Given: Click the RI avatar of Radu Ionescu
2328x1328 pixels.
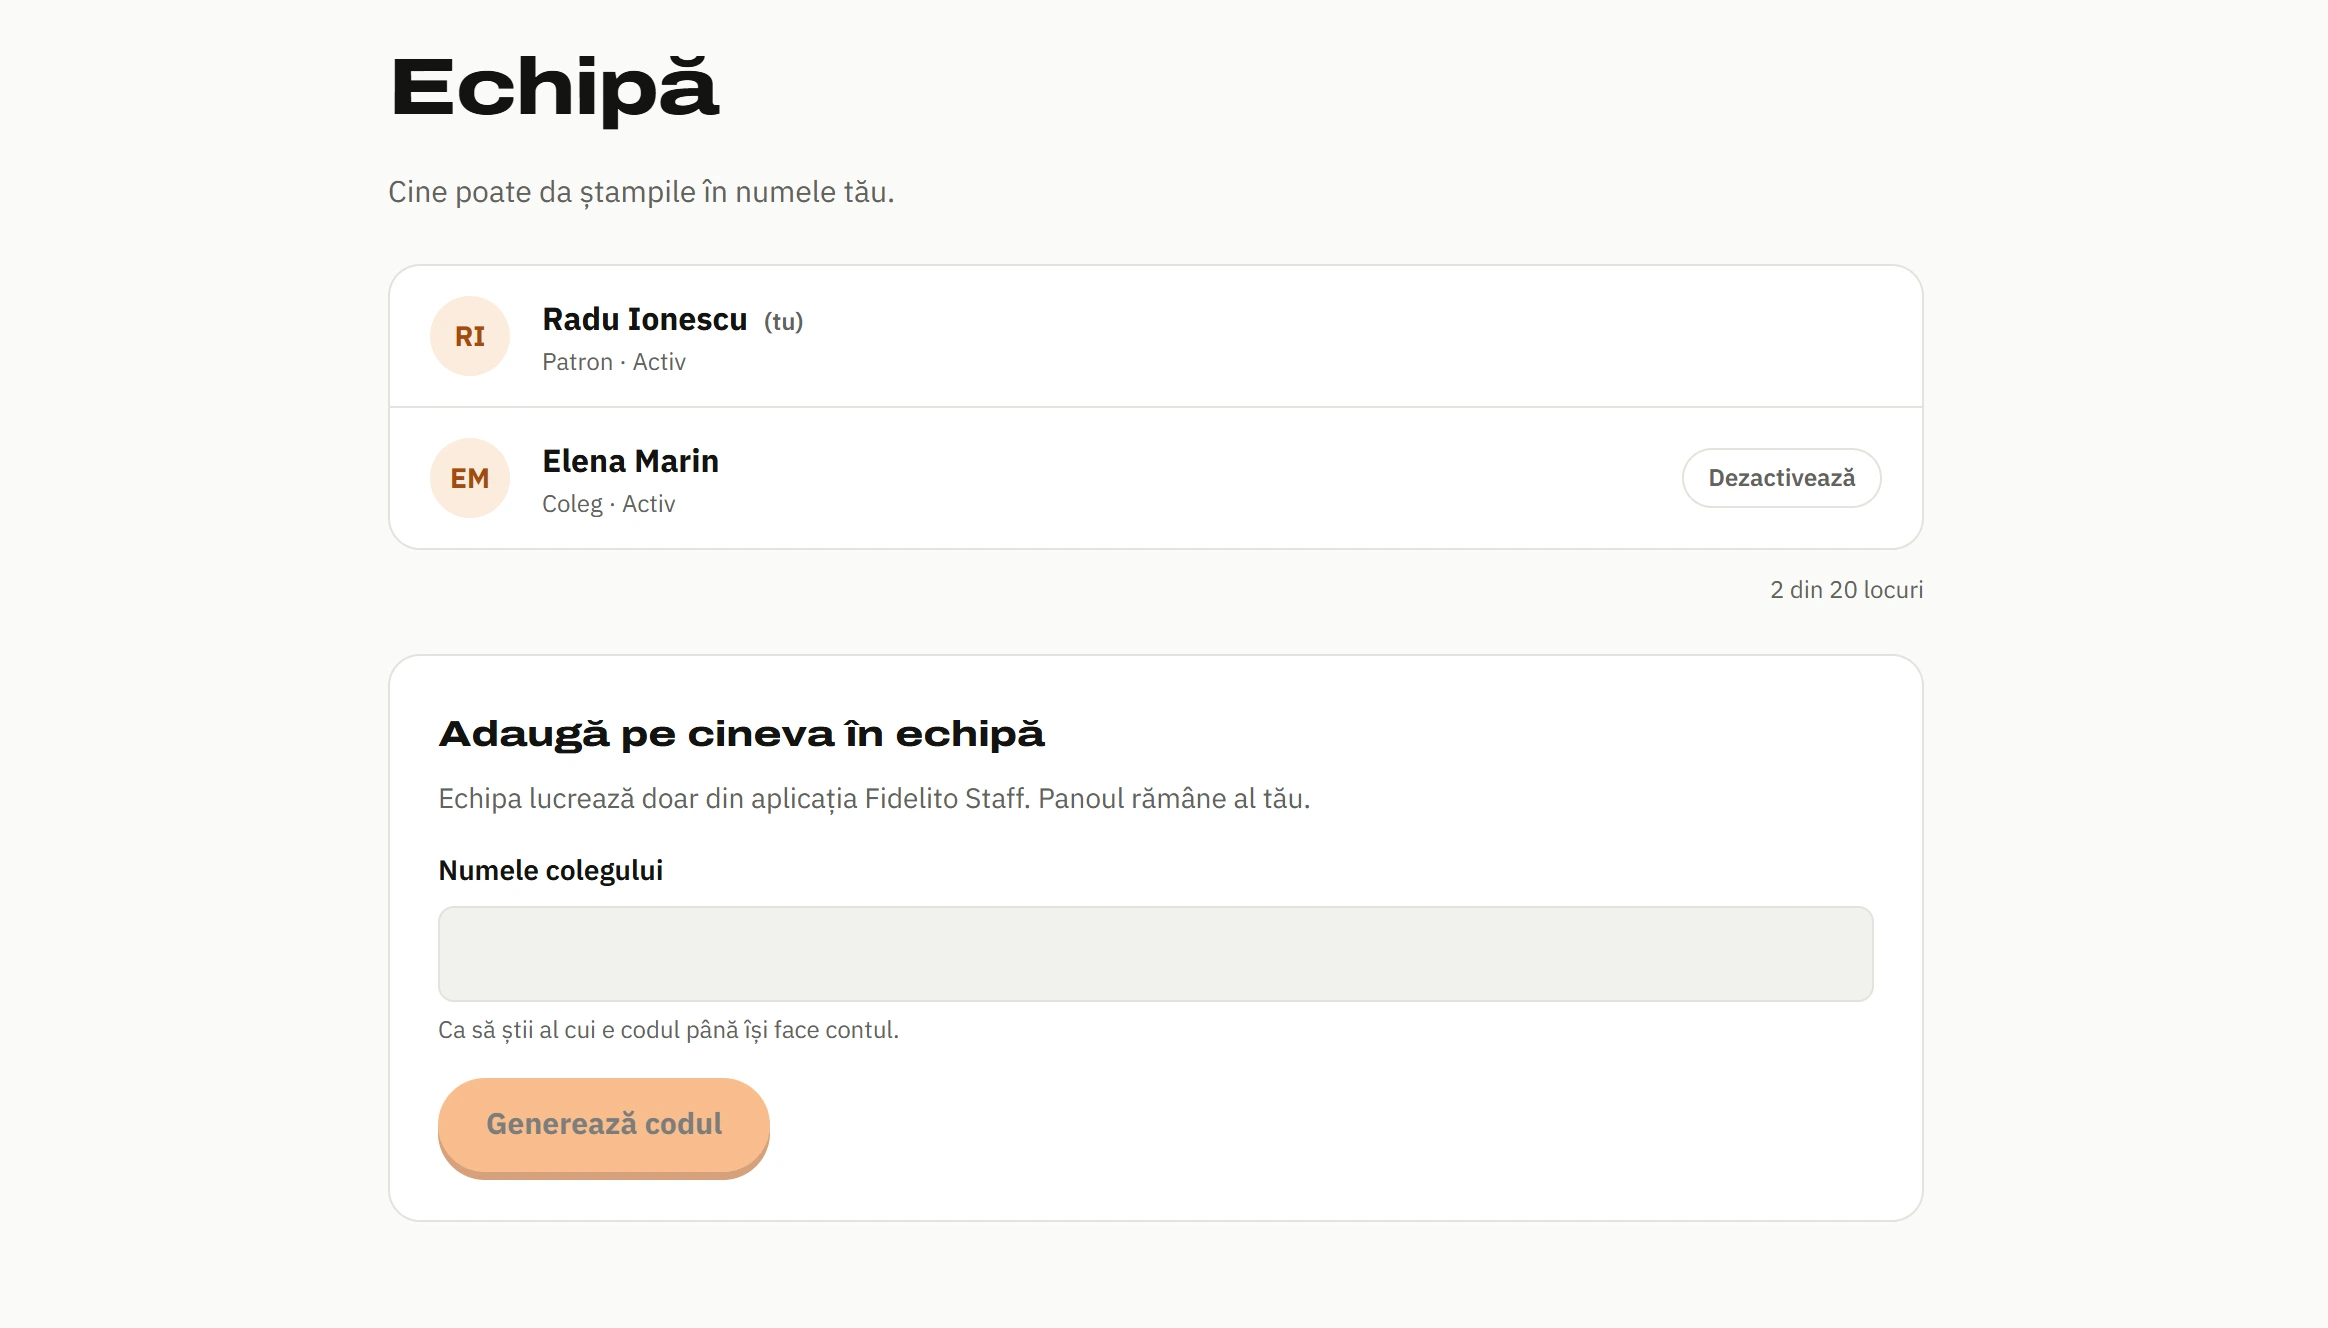Looking at the screenshot, I should point(470,336).
